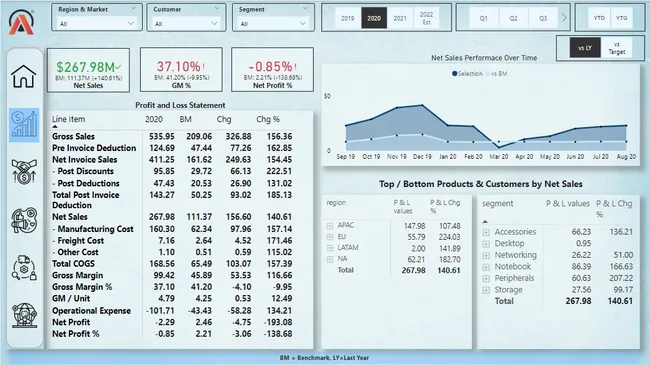Open the Sales view handshake icon
This screenshot has width=650, height=365.
tap(24, 172)
